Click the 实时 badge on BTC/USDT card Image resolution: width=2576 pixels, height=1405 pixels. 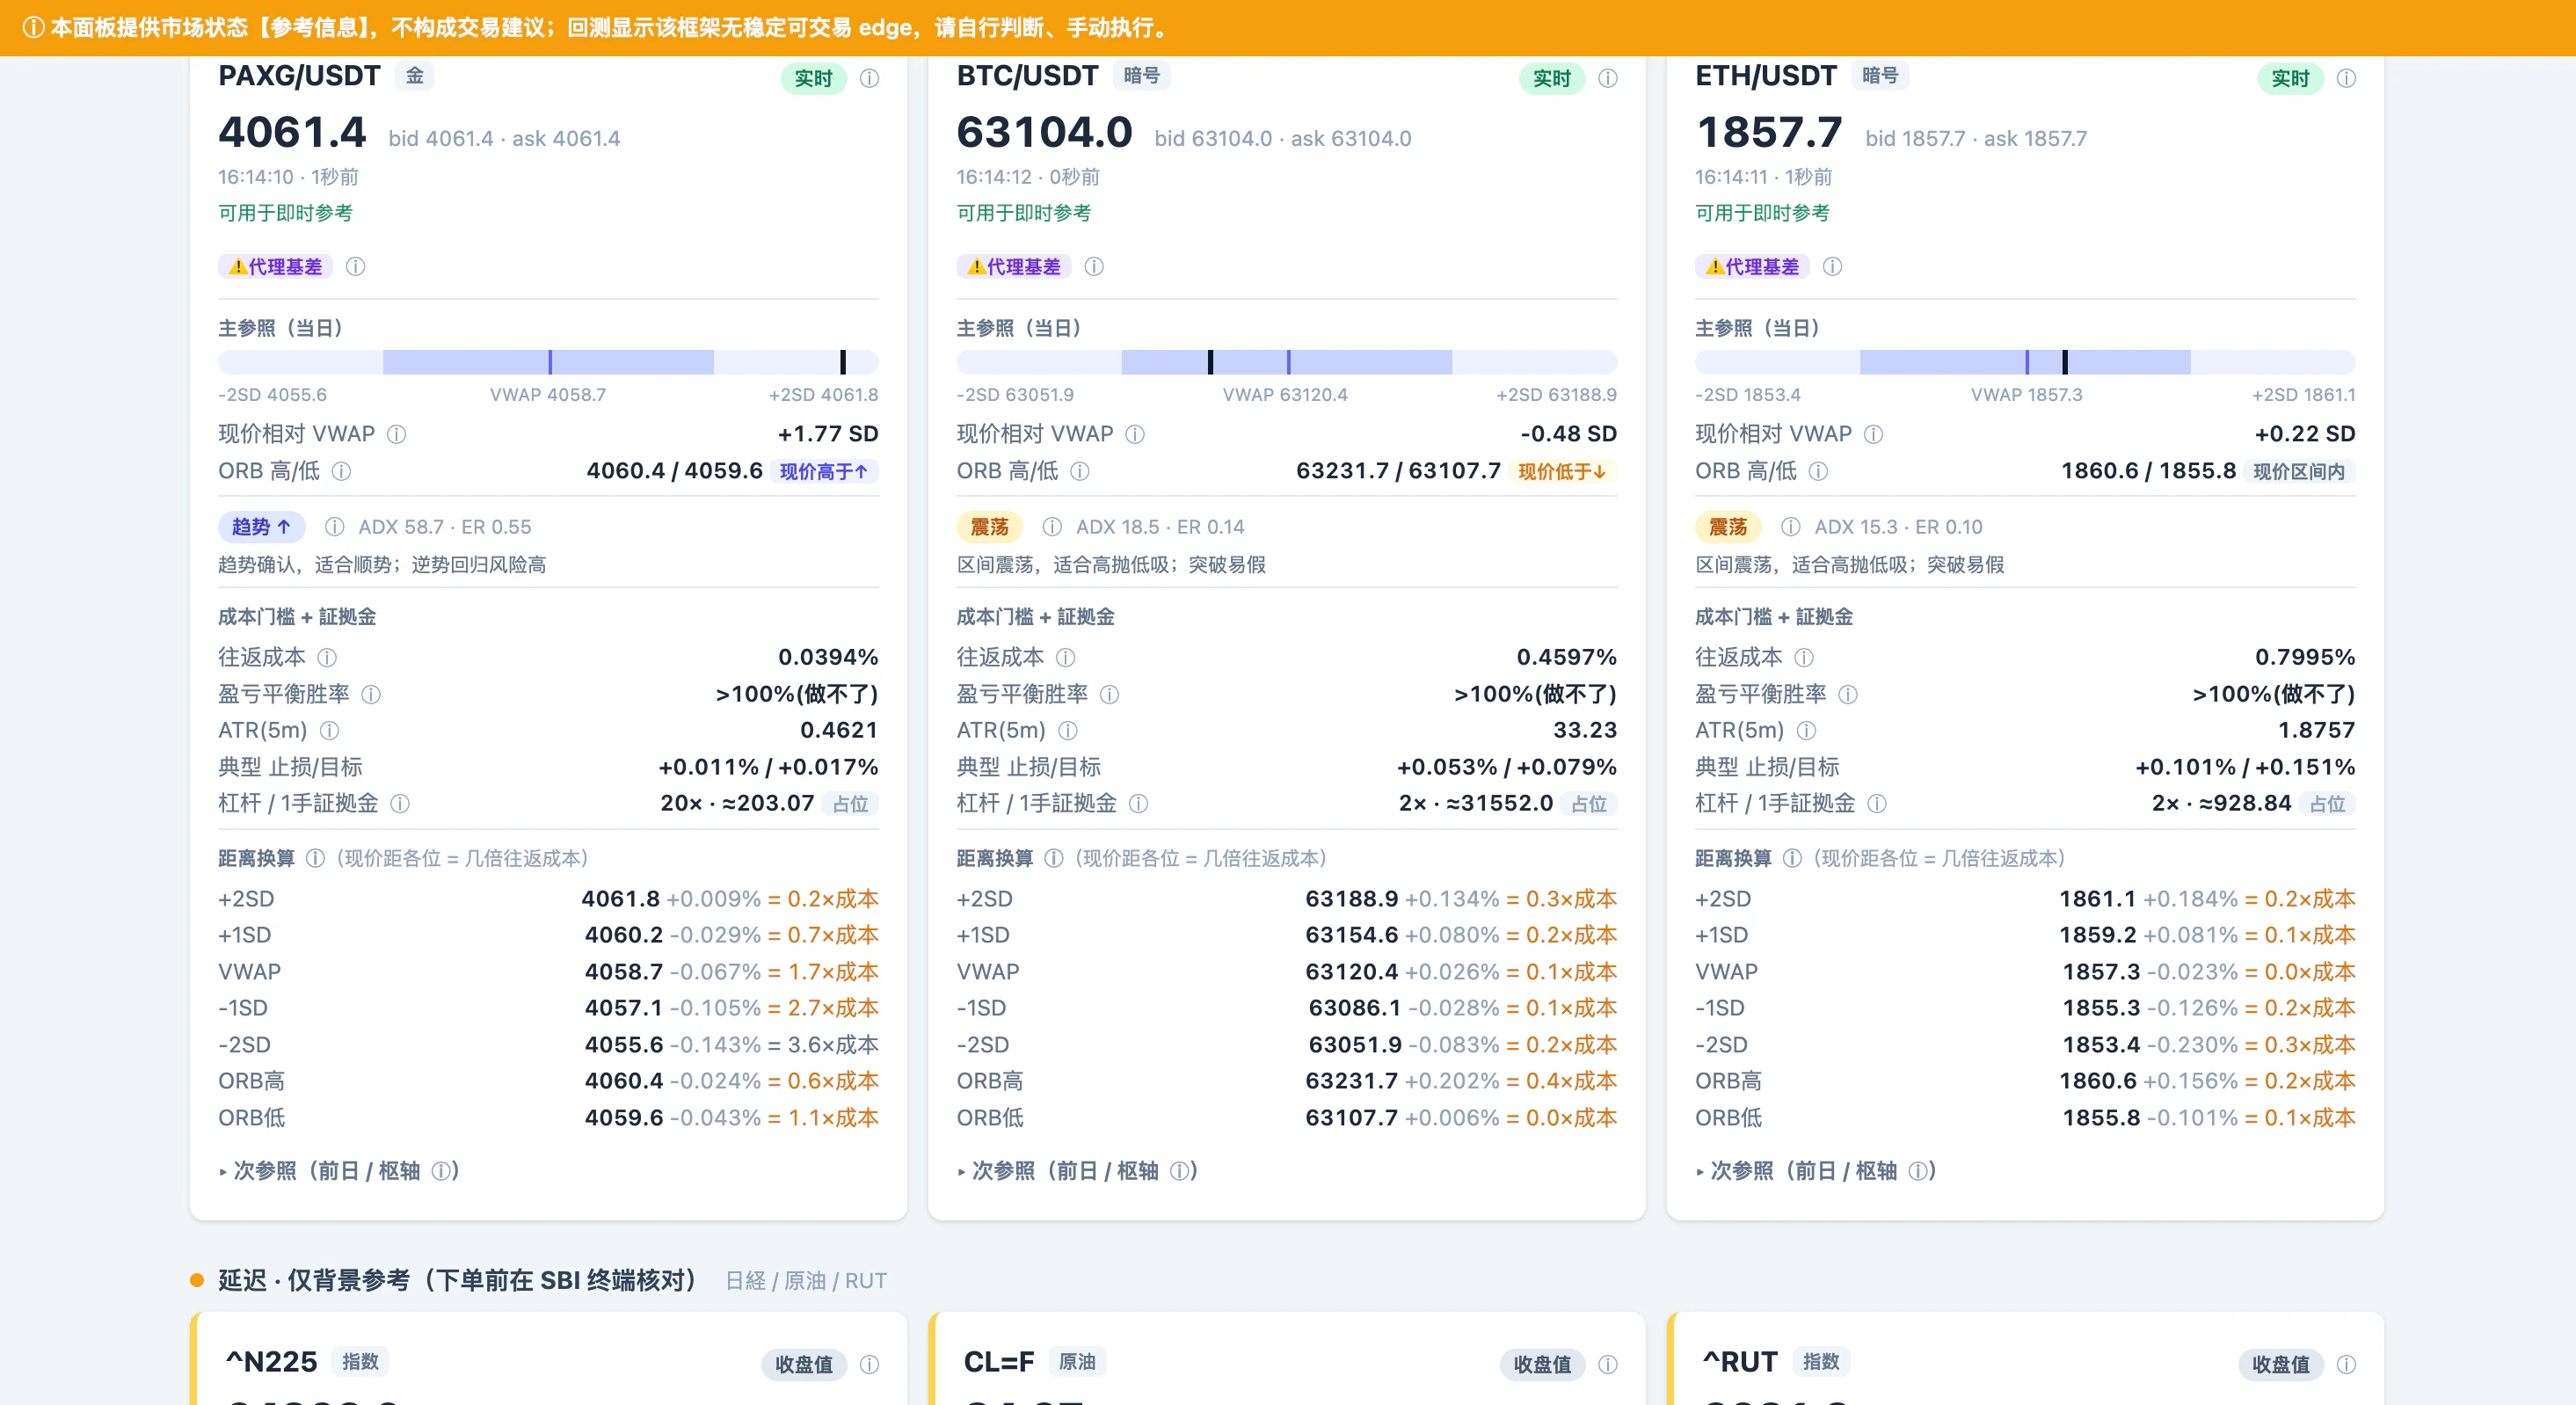click(1551, 78)
